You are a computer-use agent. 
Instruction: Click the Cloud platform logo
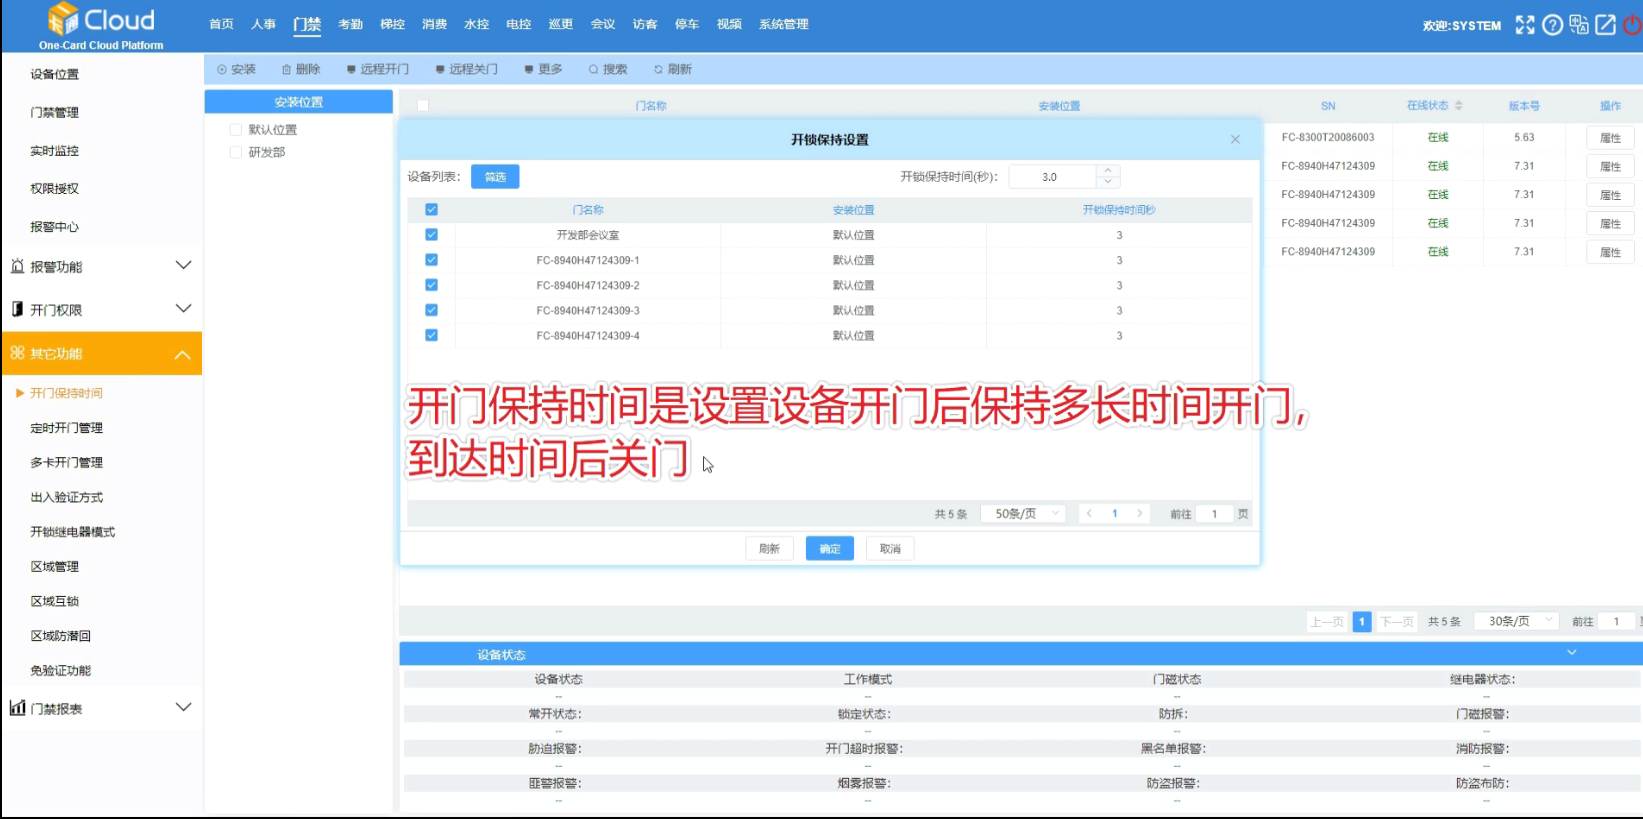pos(101,26)
